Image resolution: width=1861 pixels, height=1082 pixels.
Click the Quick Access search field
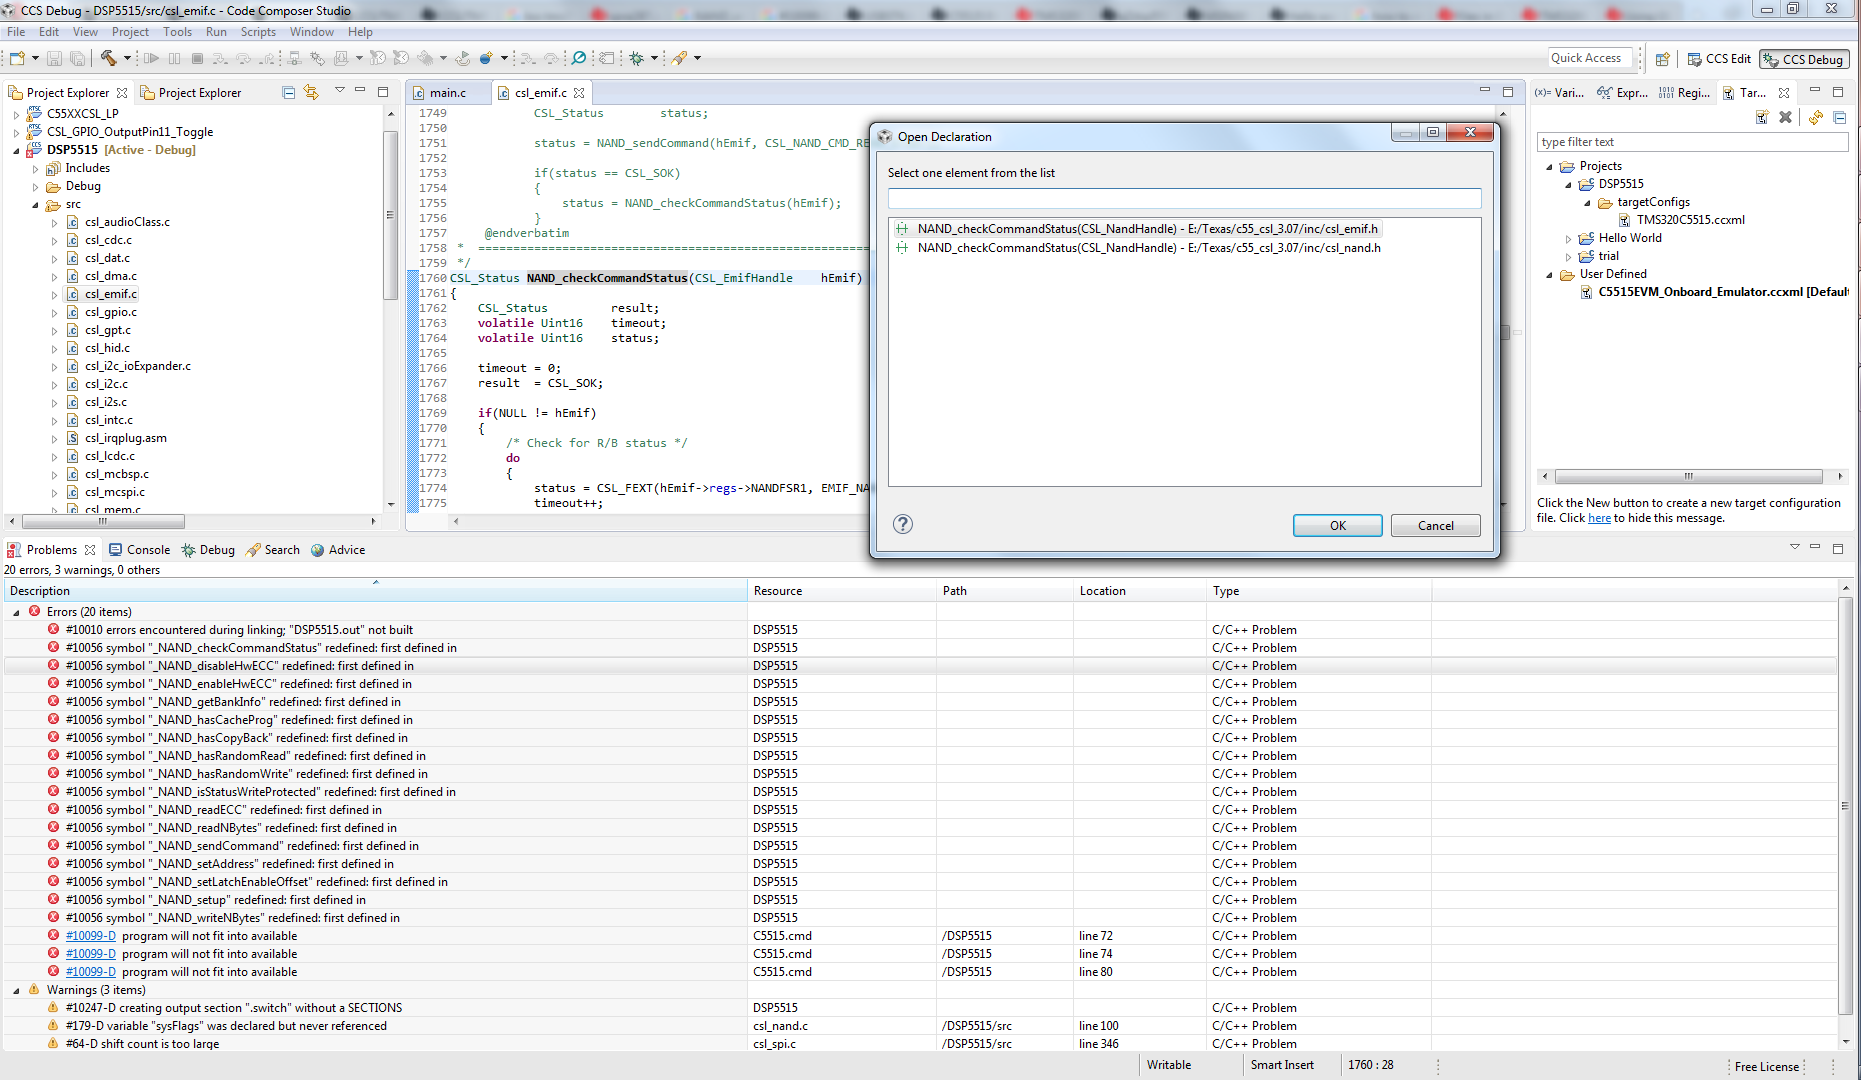[1588, 58]
